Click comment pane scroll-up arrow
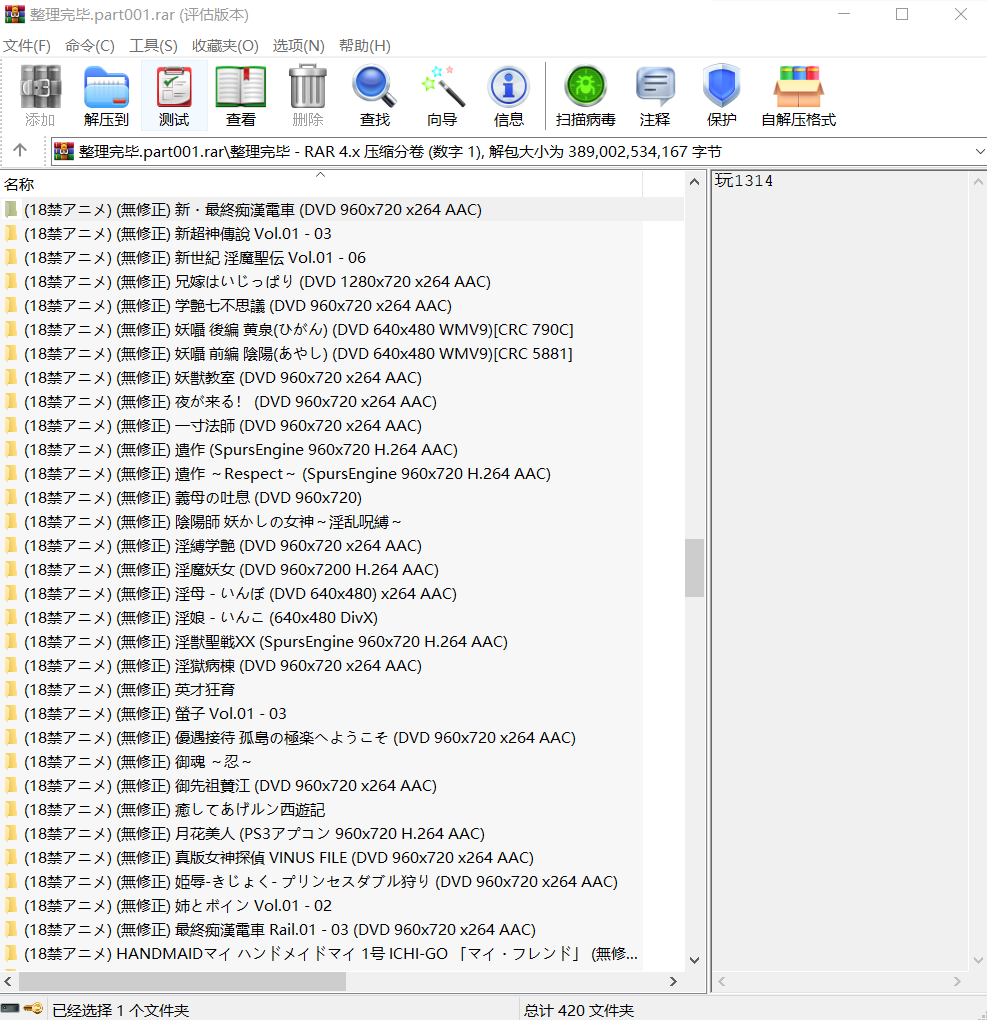This screenshot has height=1020, width=987. click(x=978, y=182)
